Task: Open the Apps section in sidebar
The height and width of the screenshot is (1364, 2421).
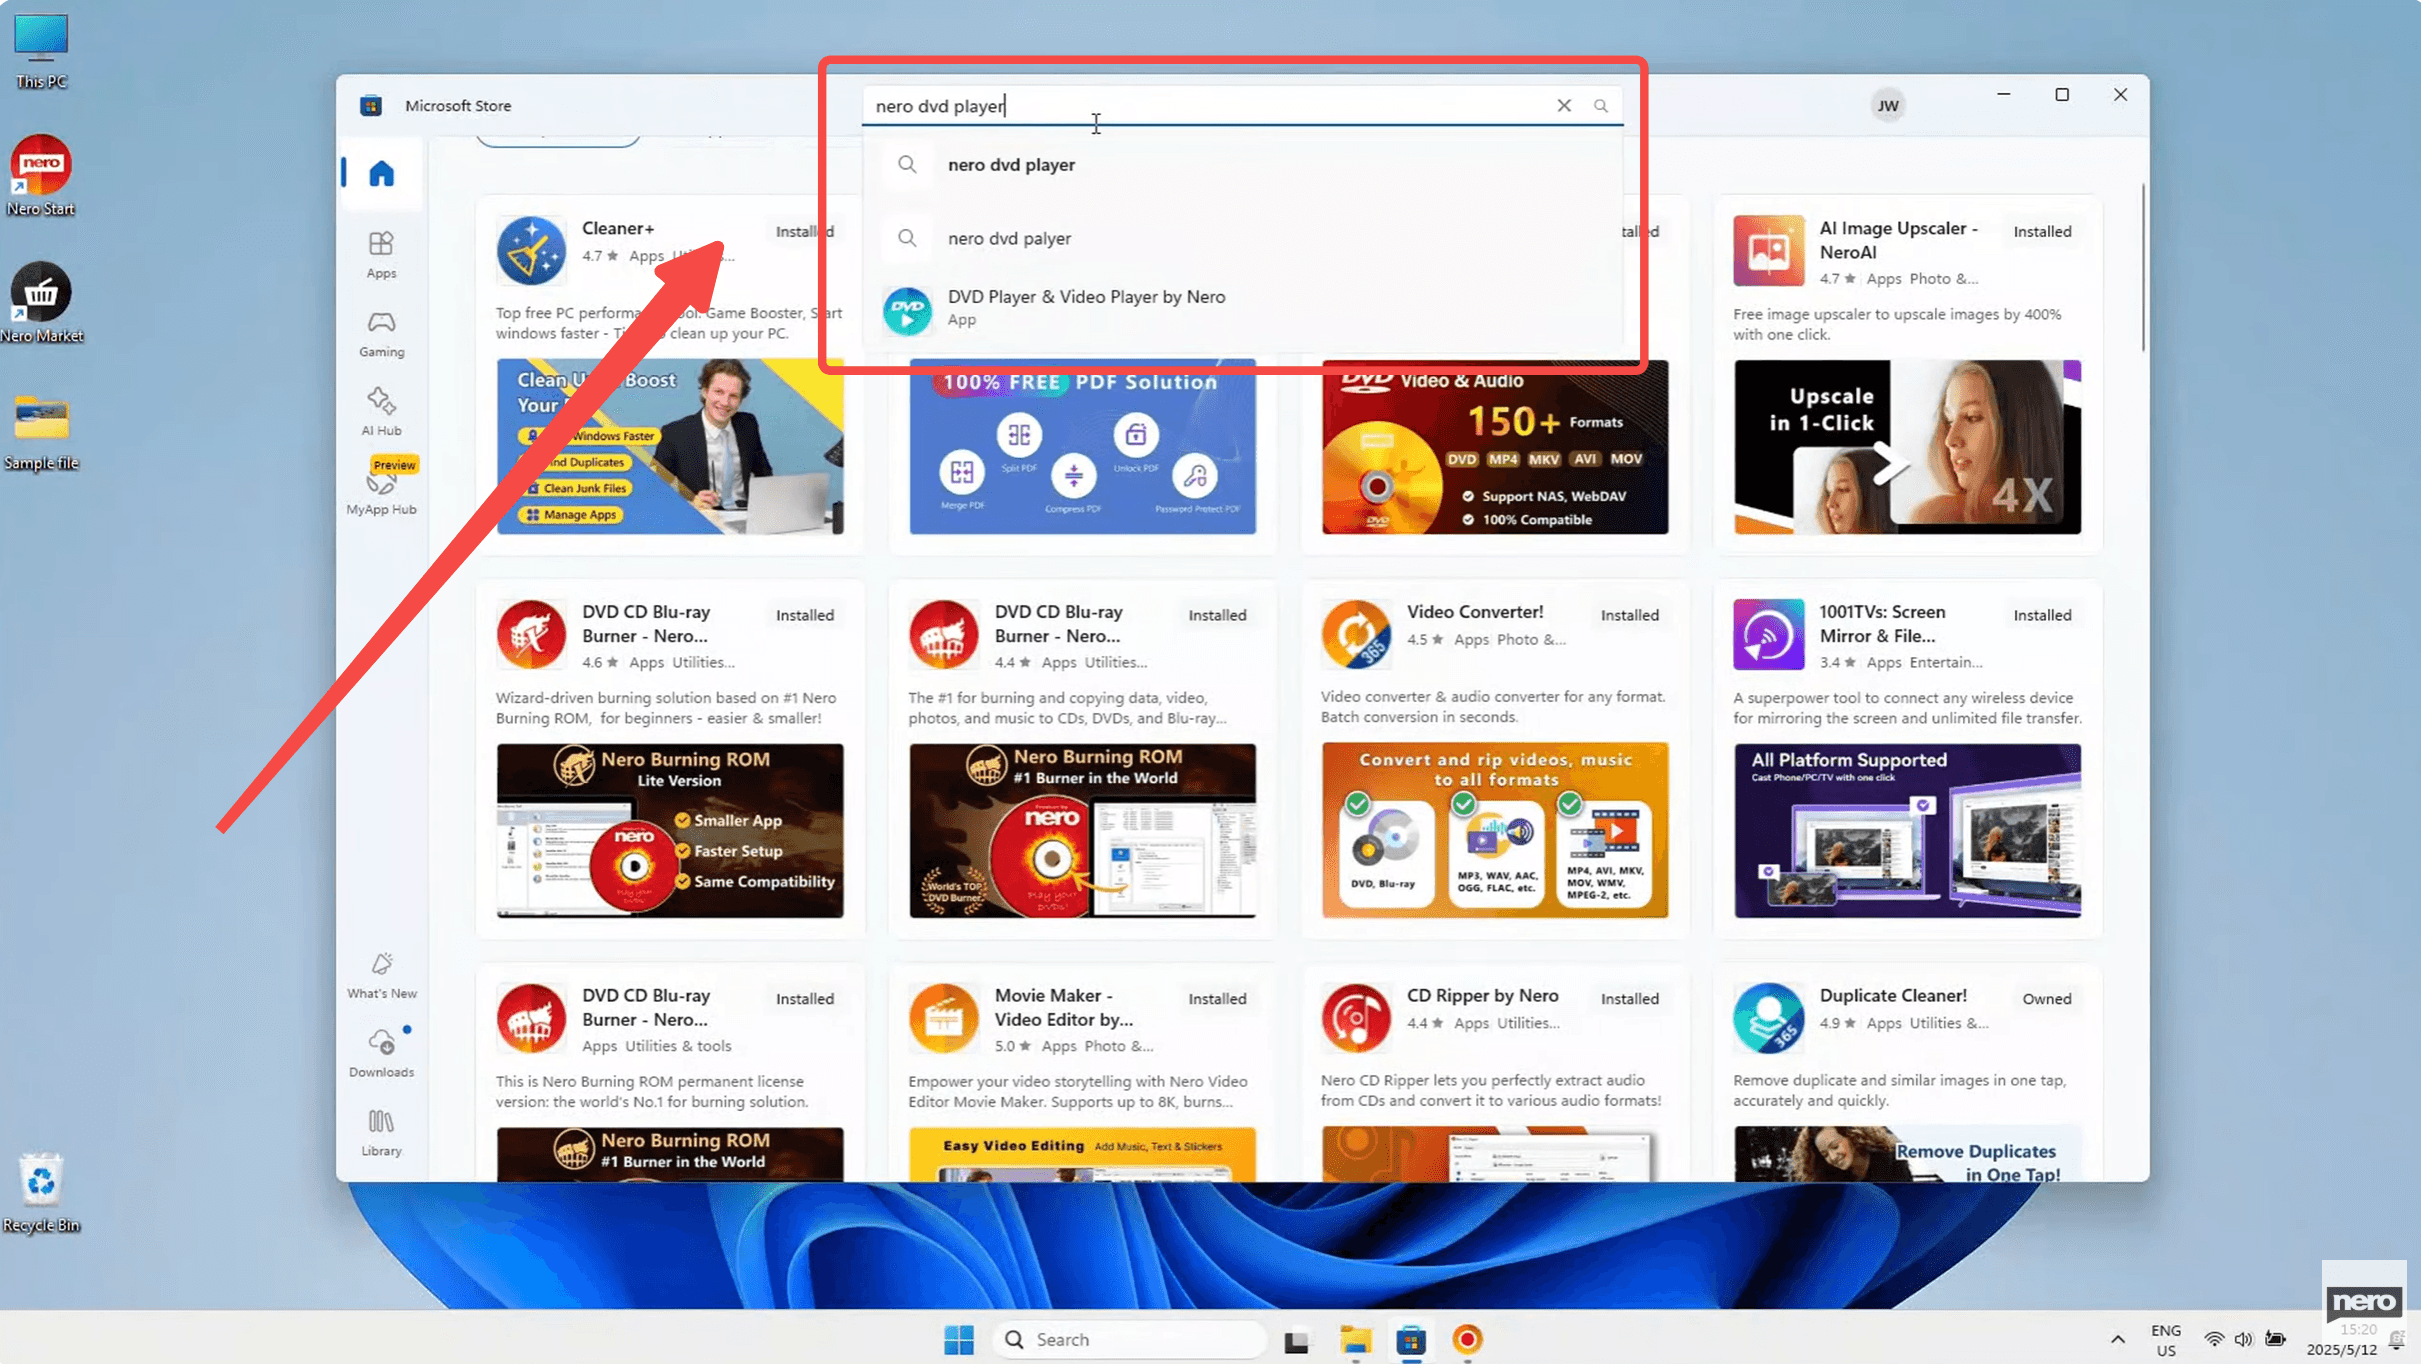Action: 381,254
